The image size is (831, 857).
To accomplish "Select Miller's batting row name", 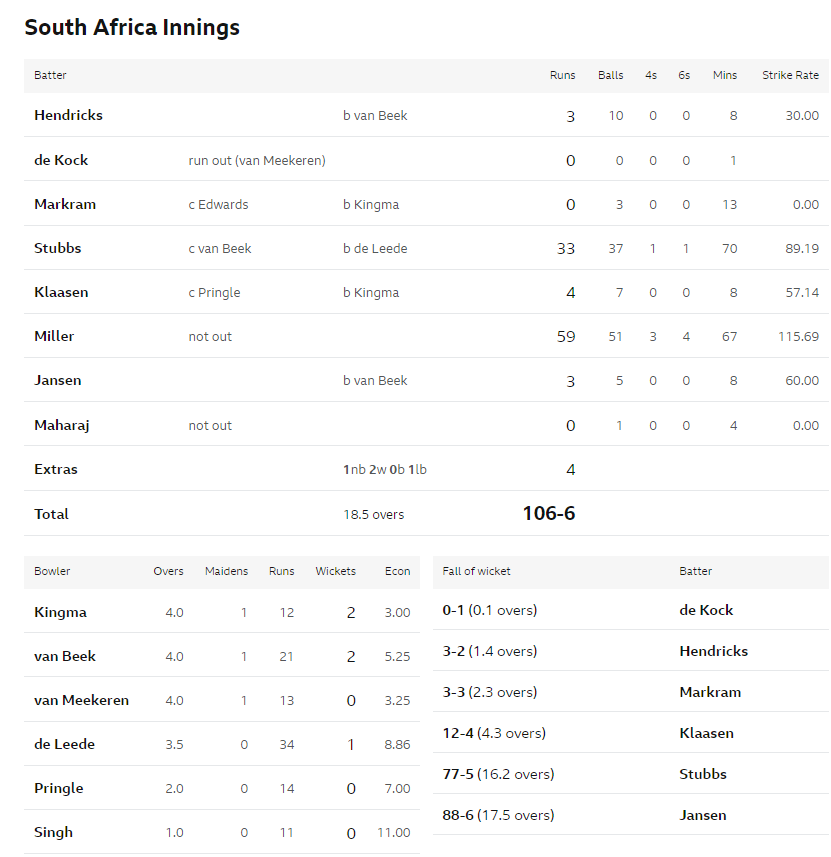I will pos(54,336).
